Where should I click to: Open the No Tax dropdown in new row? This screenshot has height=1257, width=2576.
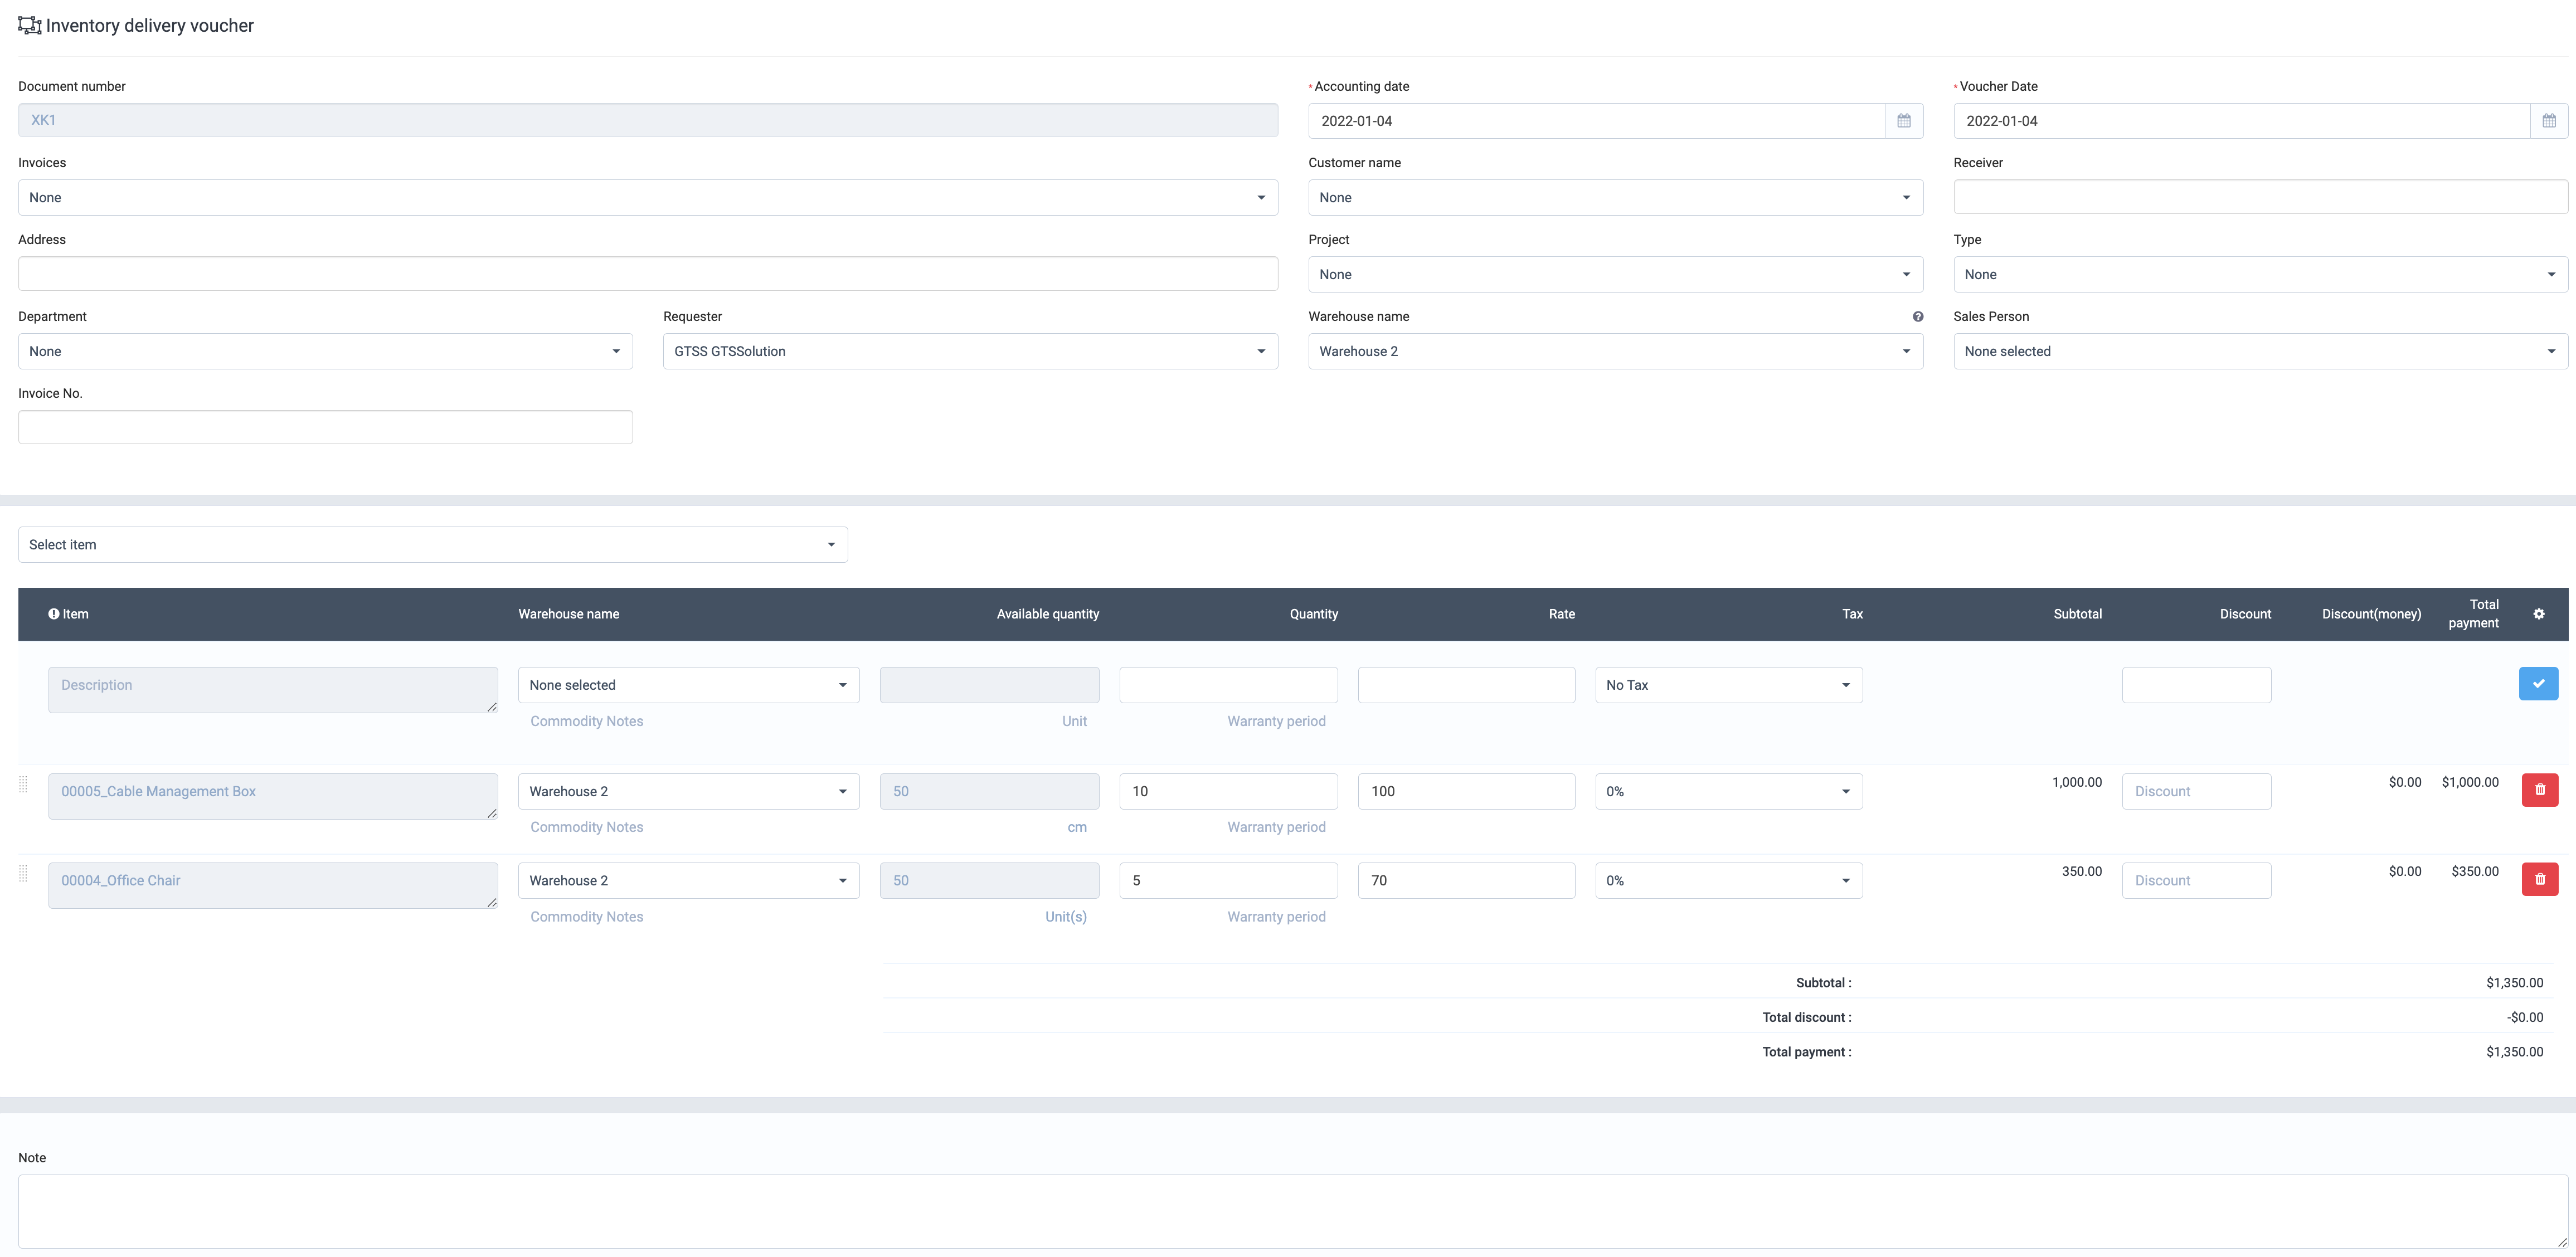[1729, 685]
